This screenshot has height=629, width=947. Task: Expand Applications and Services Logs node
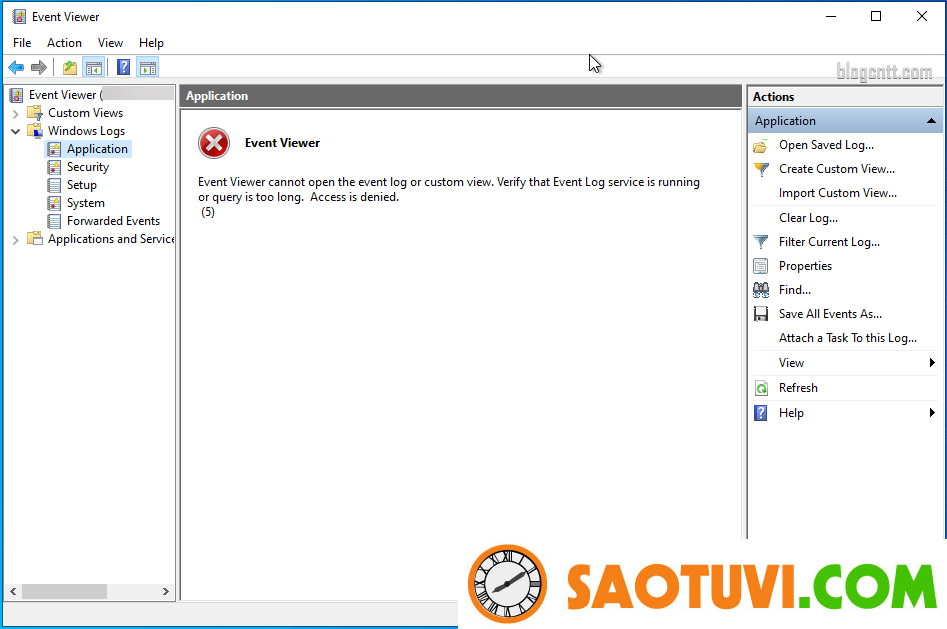[x=16, y=240]
